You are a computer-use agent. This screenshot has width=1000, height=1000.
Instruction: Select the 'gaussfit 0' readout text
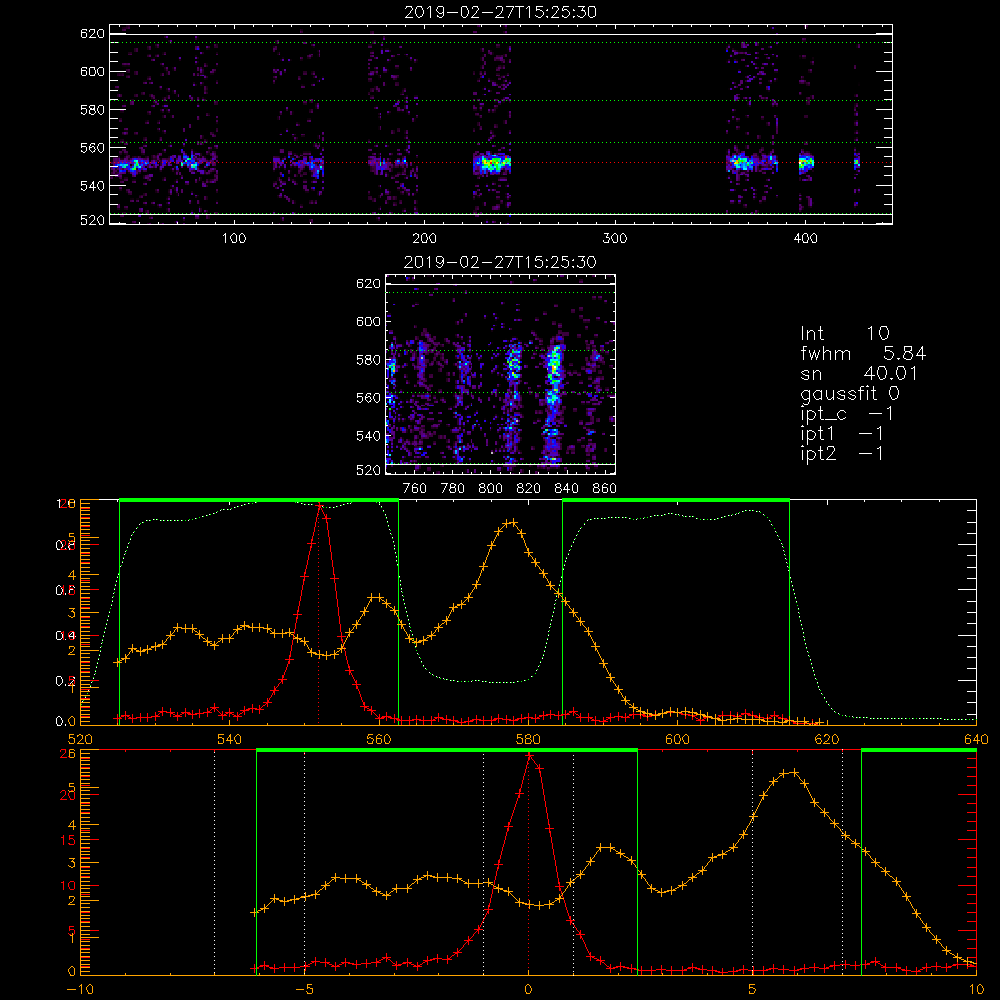point(849,394)
